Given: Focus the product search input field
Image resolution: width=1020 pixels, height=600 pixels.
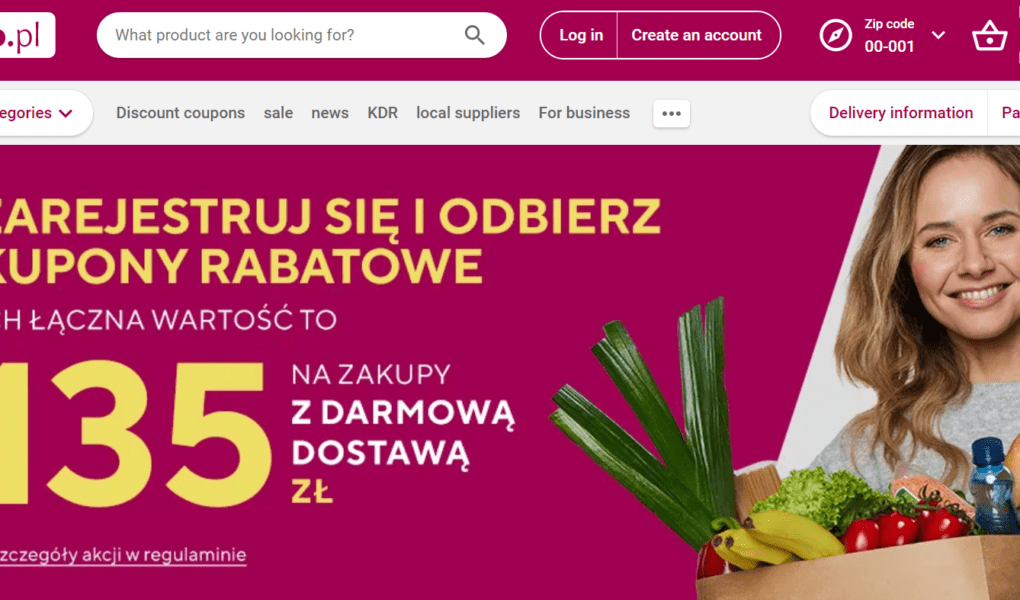Looking at the screenshot, I should tap(286, 35).
